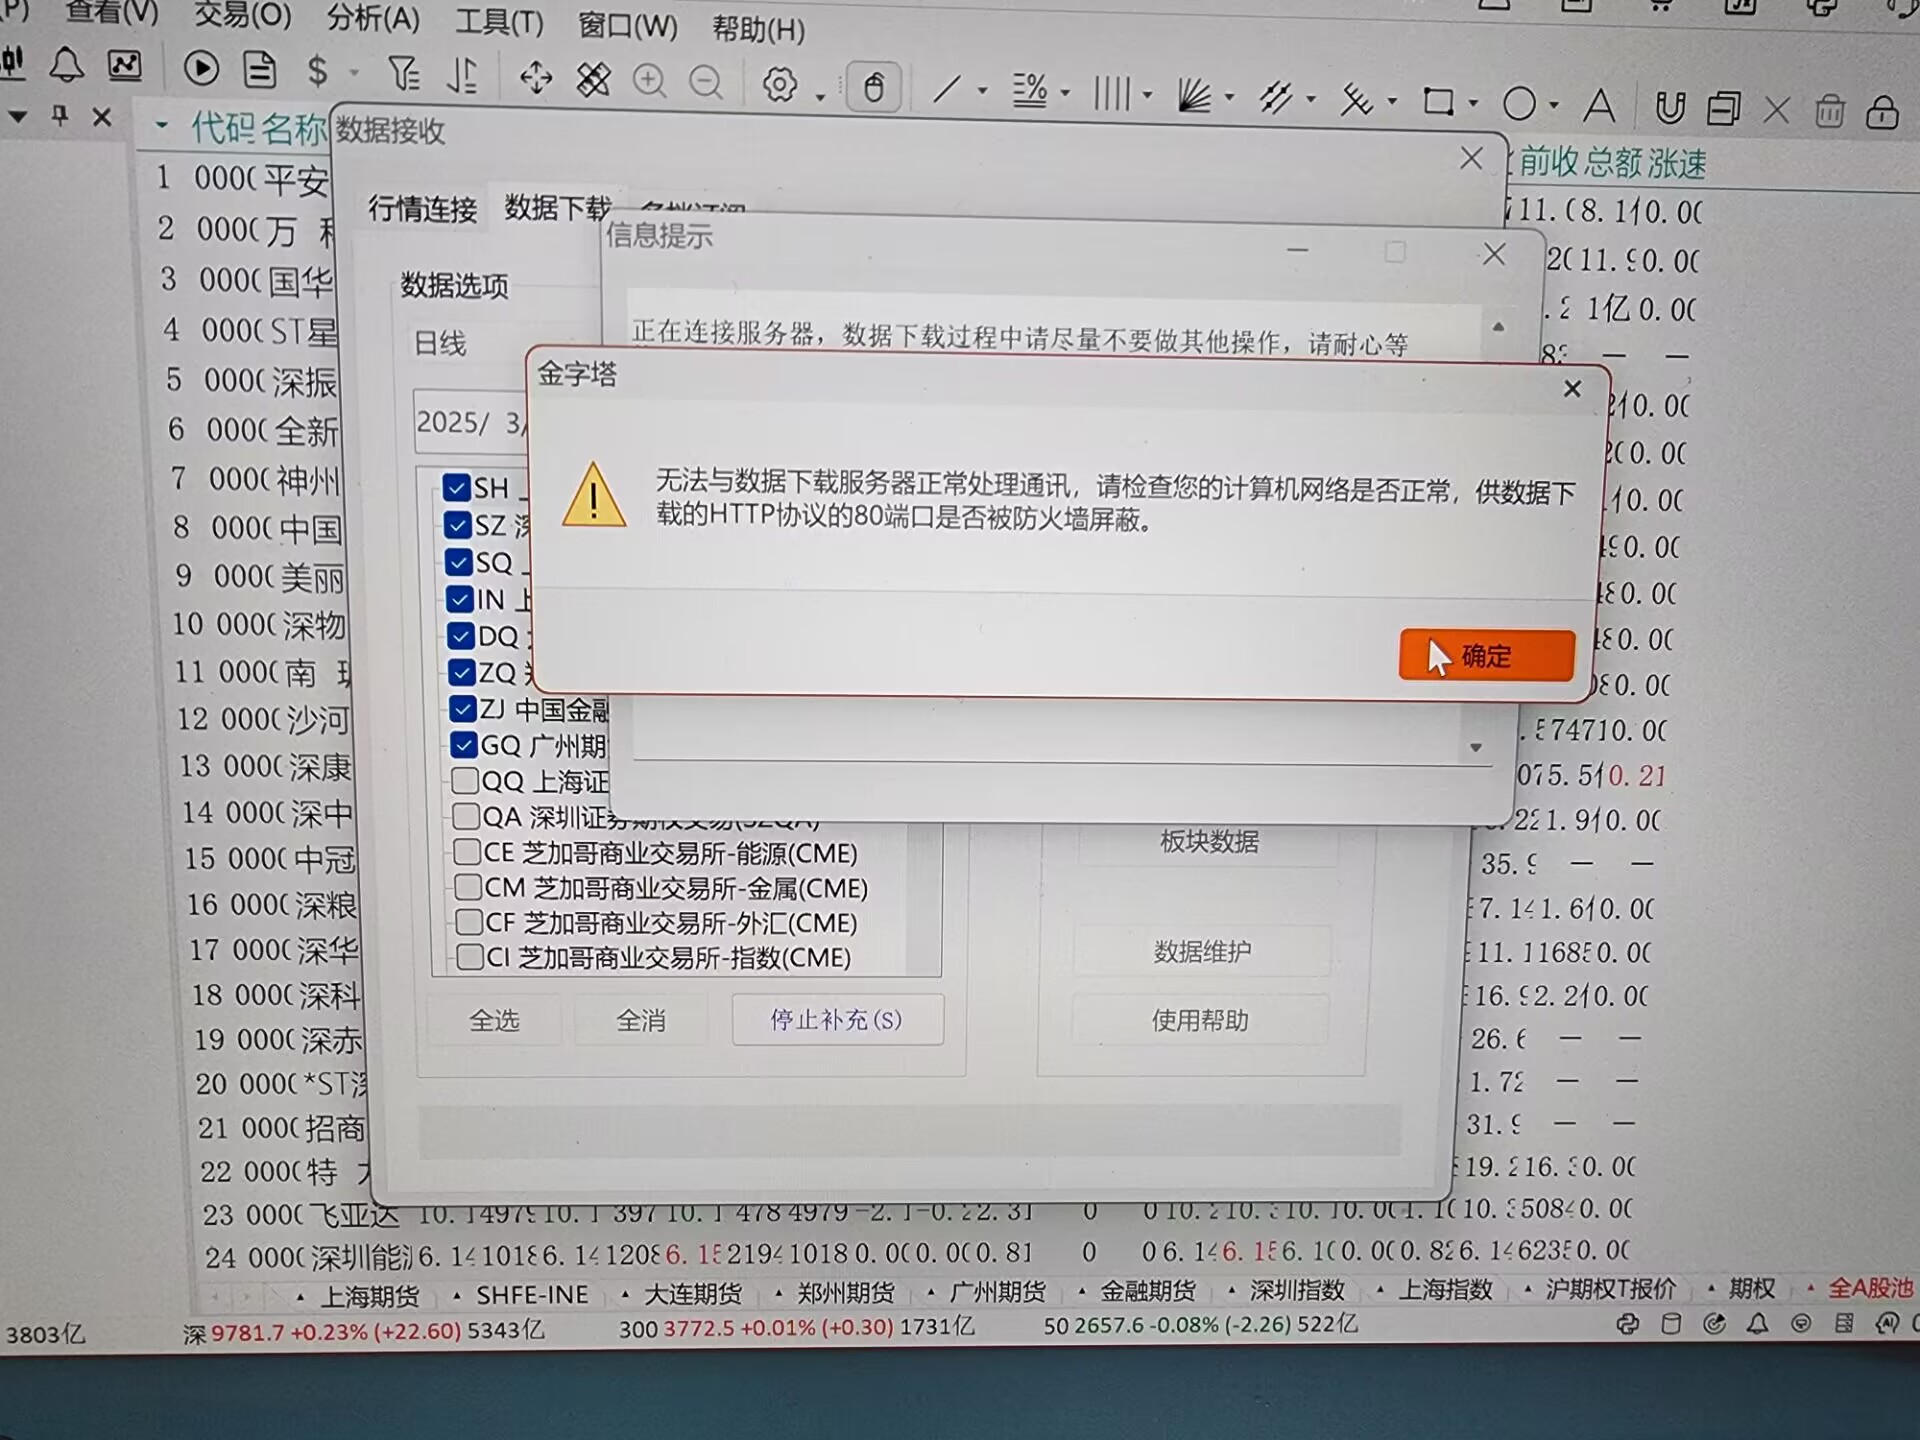The width and height of the screenshot is (1920, 1440).
Task: Click the filter list icon in the toolbar
Action: [403, 73]
